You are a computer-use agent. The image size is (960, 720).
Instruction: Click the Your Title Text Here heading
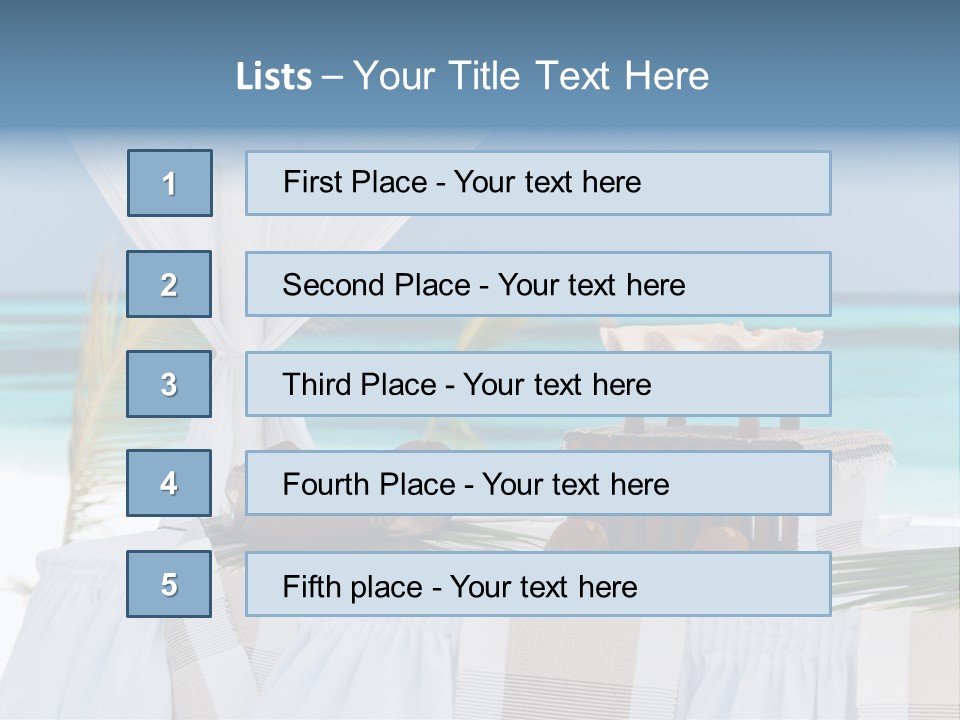coord(531,76)
